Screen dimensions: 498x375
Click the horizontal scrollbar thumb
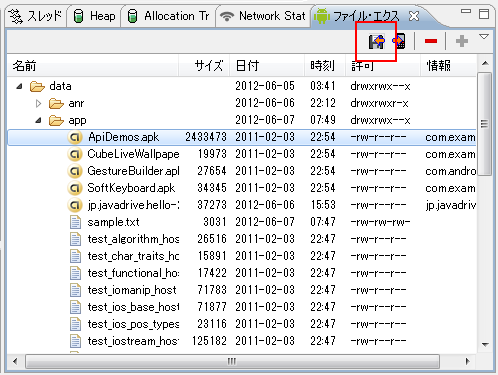232,361
